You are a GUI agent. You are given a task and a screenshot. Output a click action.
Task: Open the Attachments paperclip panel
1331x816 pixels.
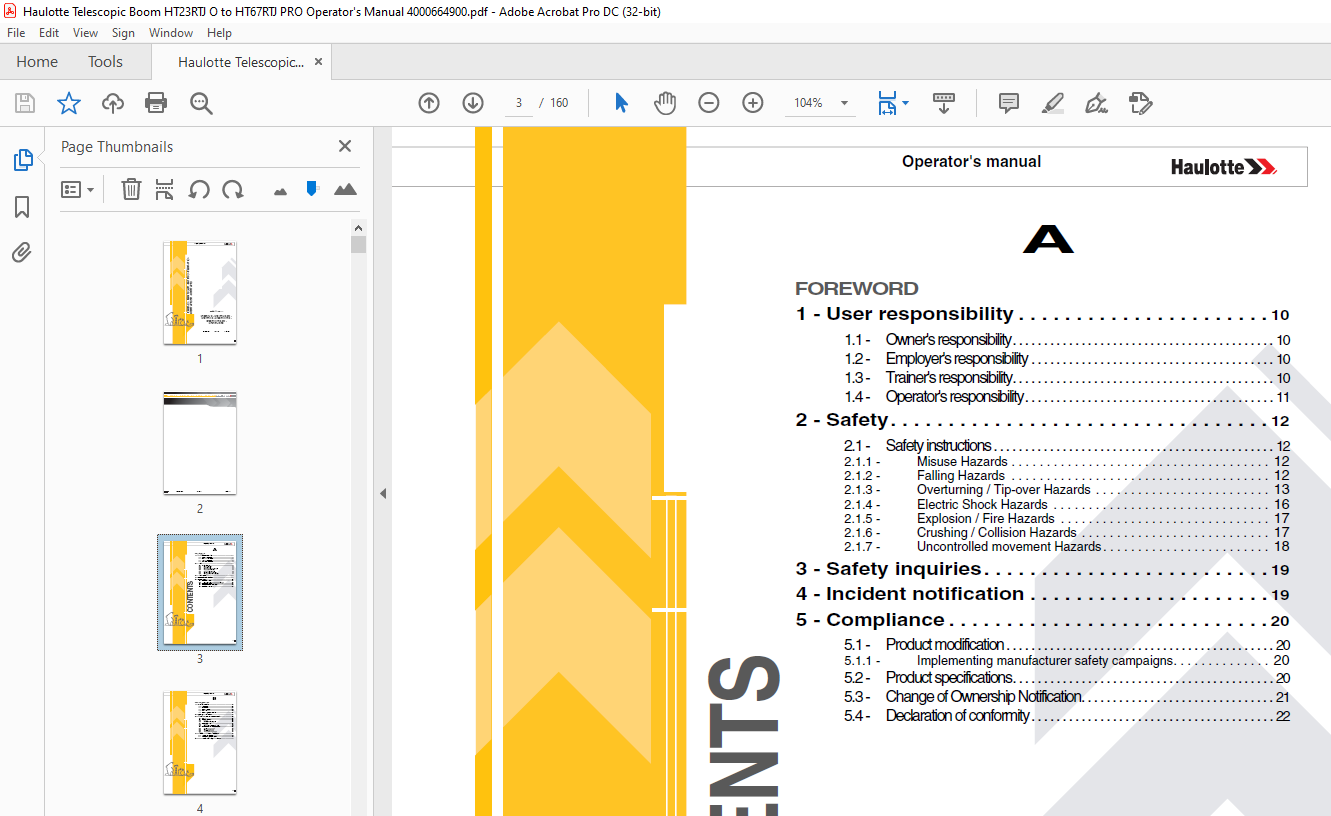pos(22,252)
